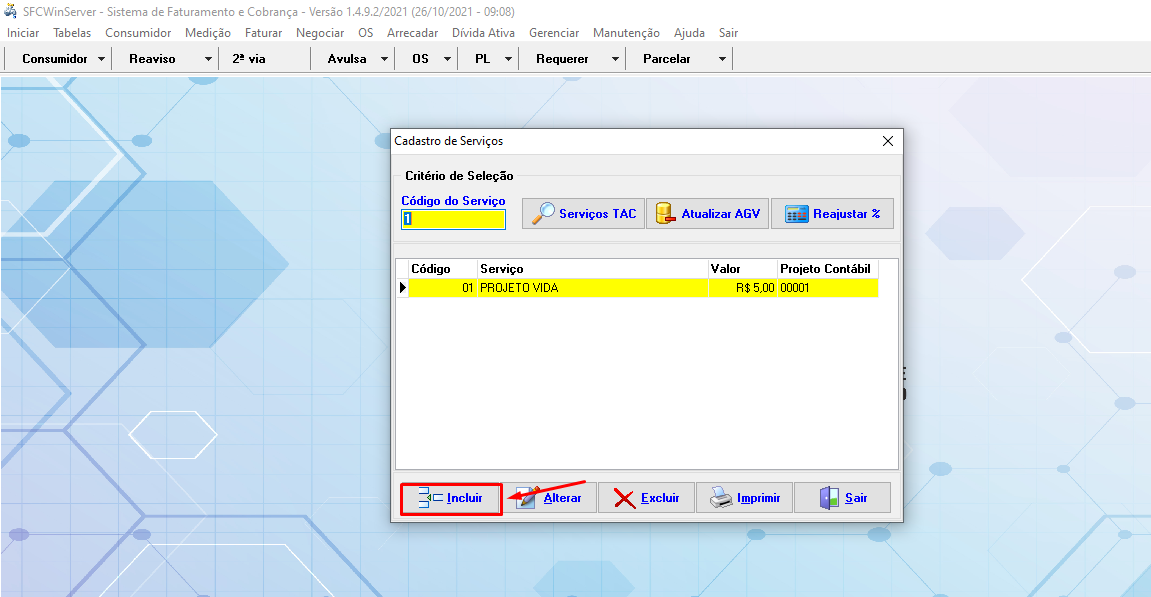This screenshot has height=597, width=1151.
Task: Open the Tabelas menu
Action: 72,33
